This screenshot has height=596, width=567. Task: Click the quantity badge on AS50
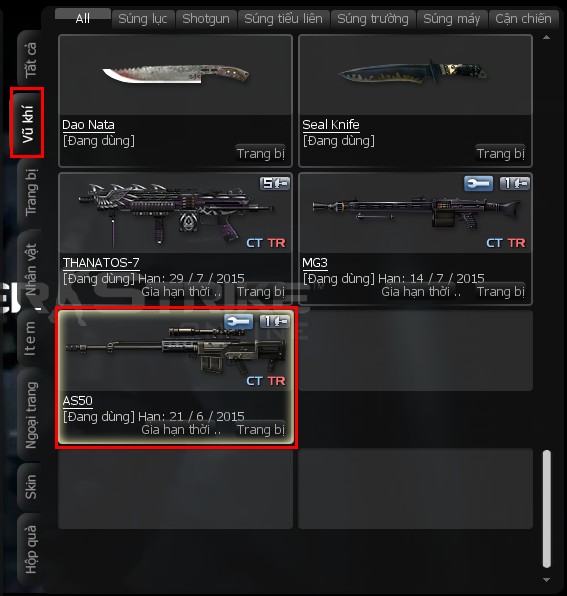(x=275, y=322)
